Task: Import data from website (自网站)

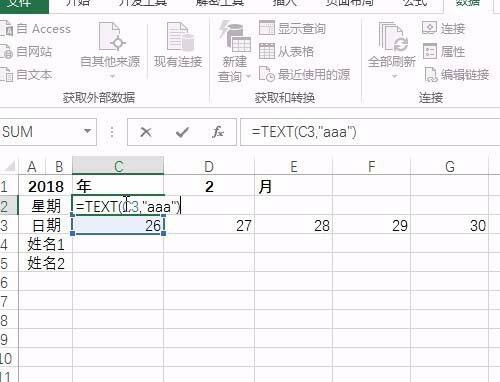Action: pos(26,52)
